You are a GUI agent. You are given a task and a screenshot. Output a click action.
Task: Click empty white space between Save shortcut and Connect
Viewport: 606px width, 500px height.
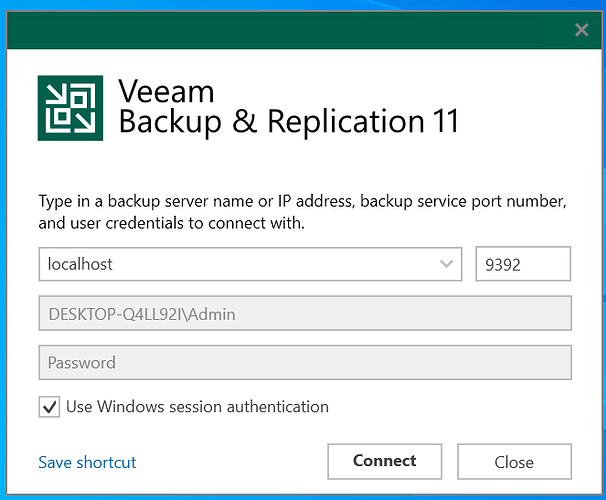[x=230, y=462]
